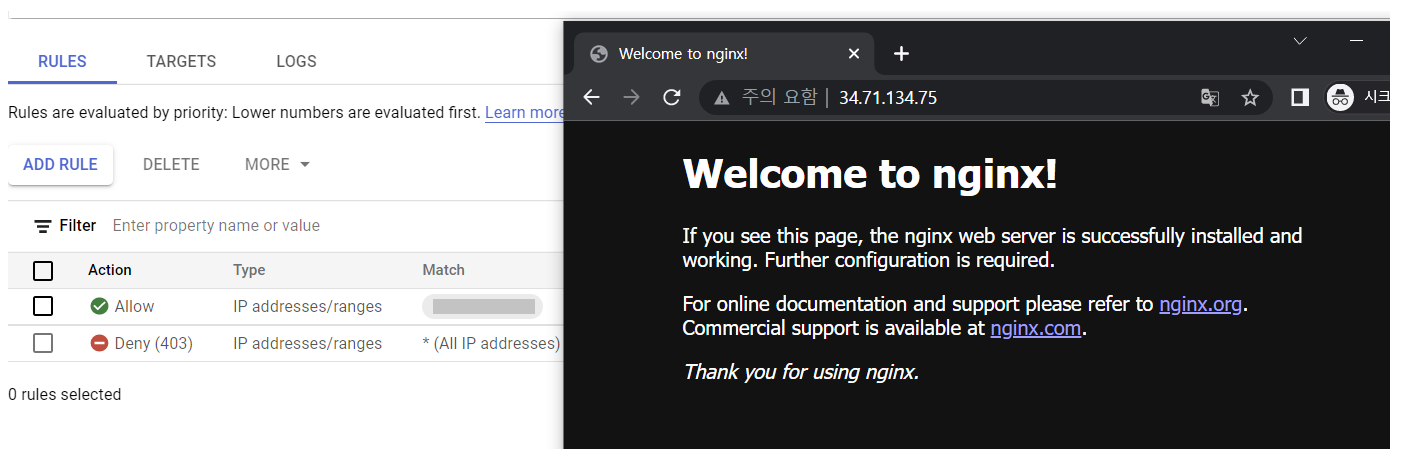Open the nginx.com link

coord(1036,328)
